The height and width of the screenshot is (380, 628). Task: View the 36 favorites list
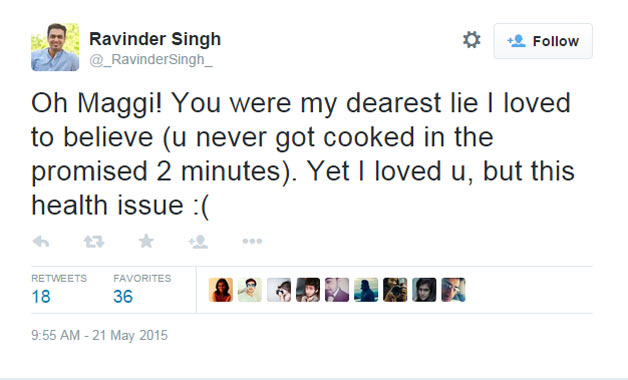[x=142, y=290]
